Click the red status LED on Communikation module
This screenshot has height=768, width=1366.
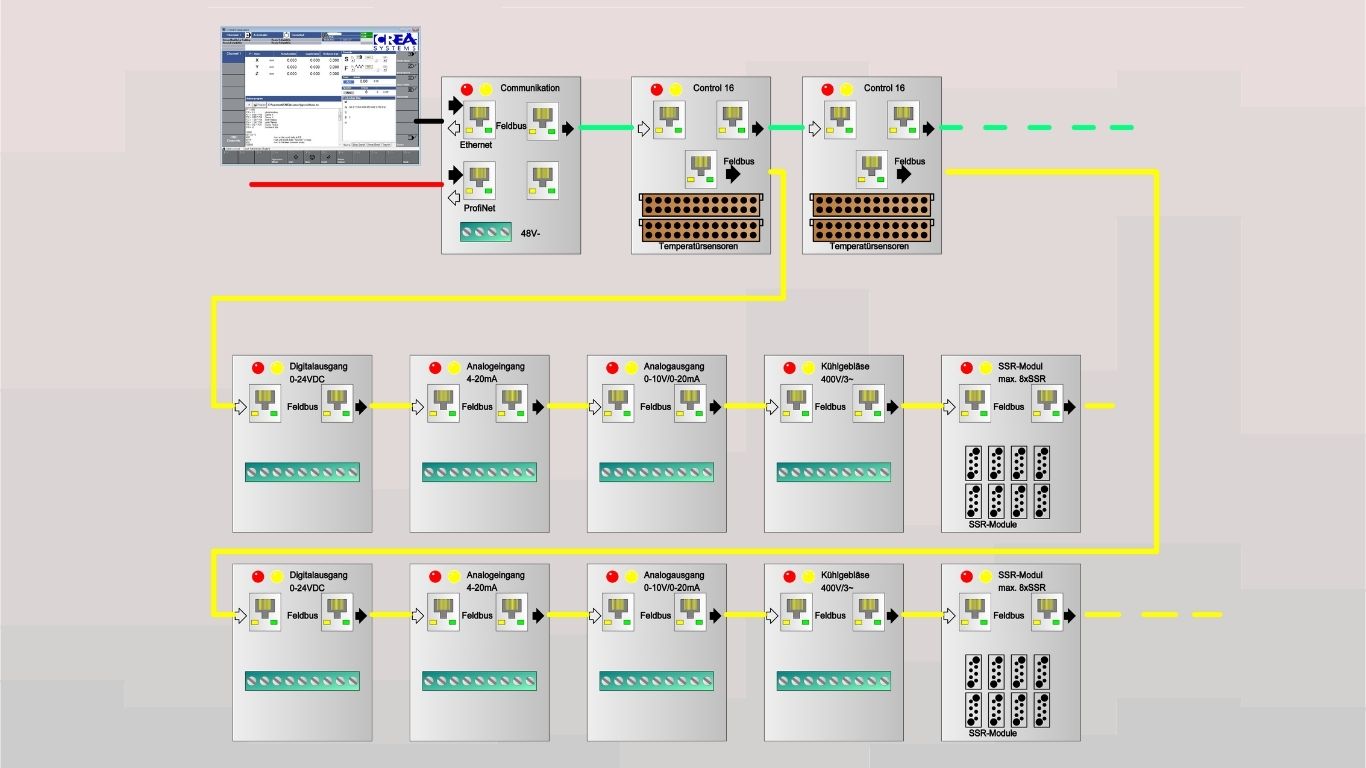[x=466, y=89]
